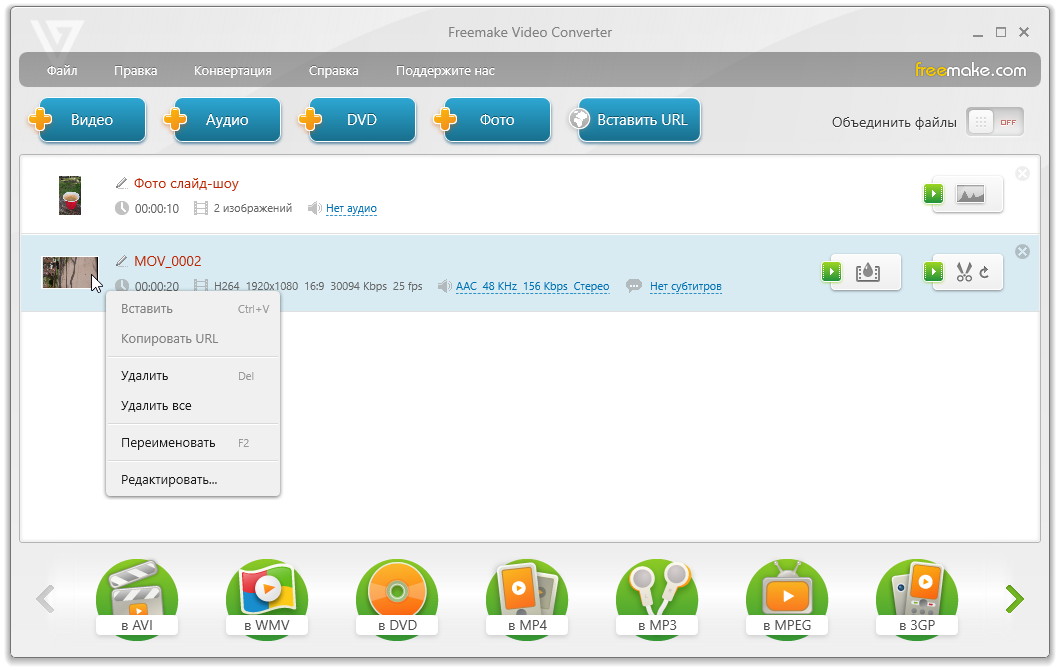Click the speaker icon by AAC audio
Viewport: 1060px width, 670px height.
point(444,286)
